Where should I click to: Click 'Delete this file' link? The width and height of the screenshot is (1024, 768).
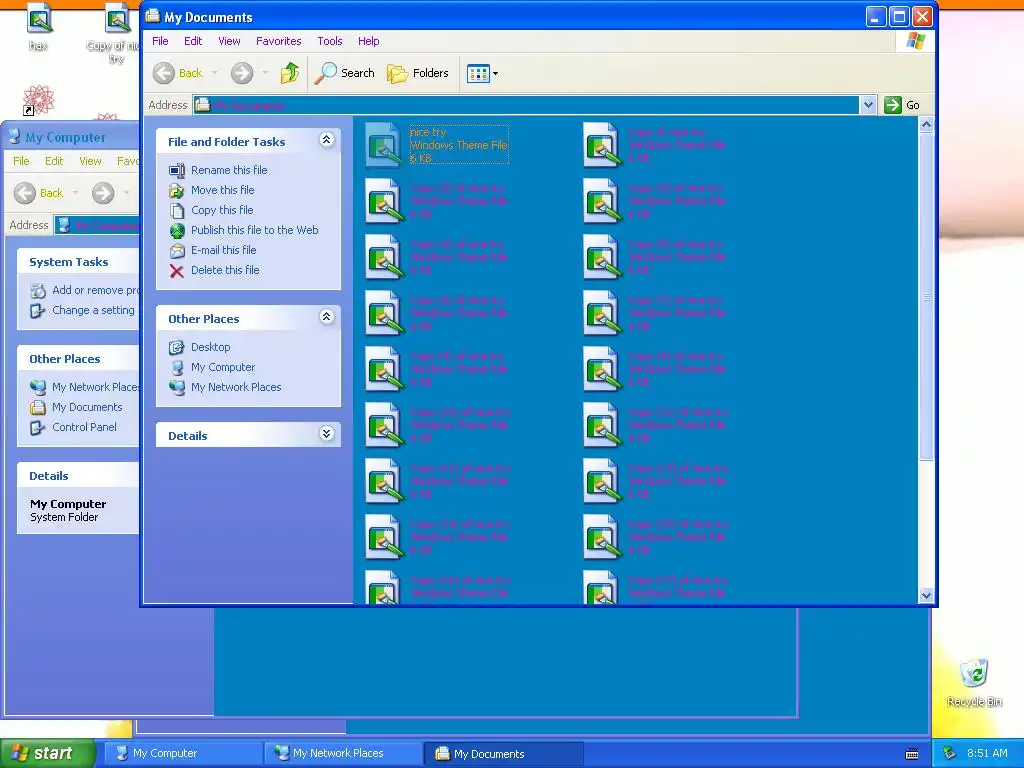[225, 270]
